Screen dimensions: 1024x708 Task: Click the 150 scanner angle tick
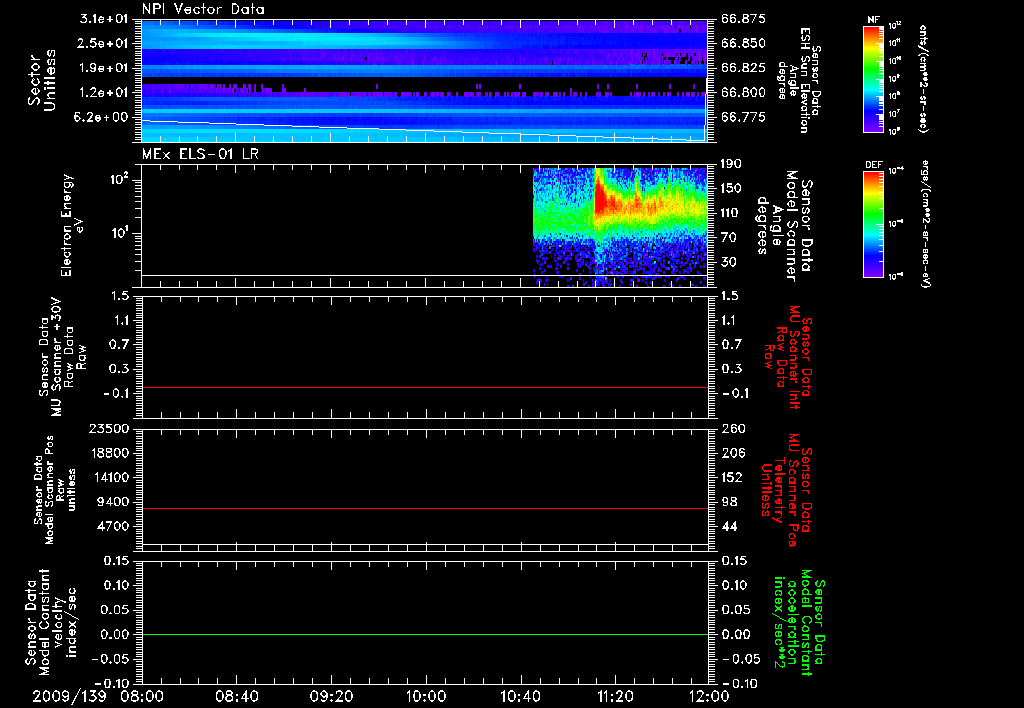point(731,189)
